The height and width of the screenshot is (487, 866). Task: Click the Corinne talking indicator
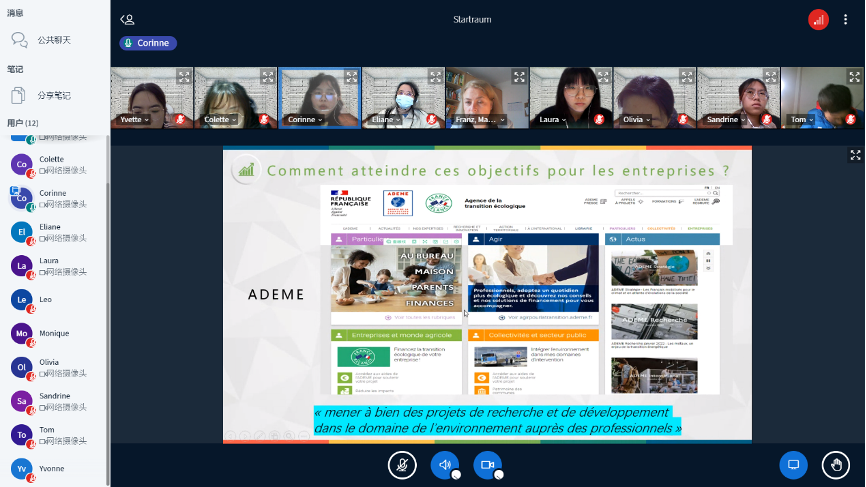coord(148,43)
